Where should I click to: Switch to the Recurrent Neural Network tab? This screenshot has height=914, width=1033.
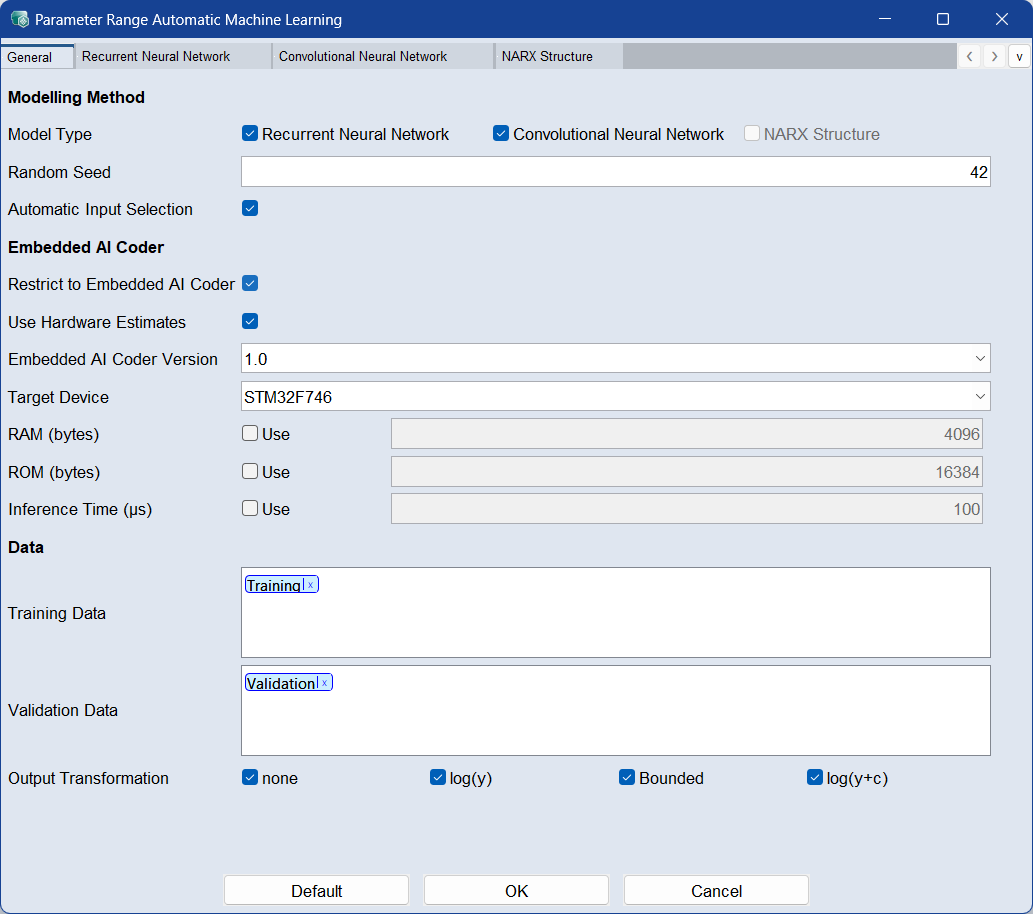156,57
